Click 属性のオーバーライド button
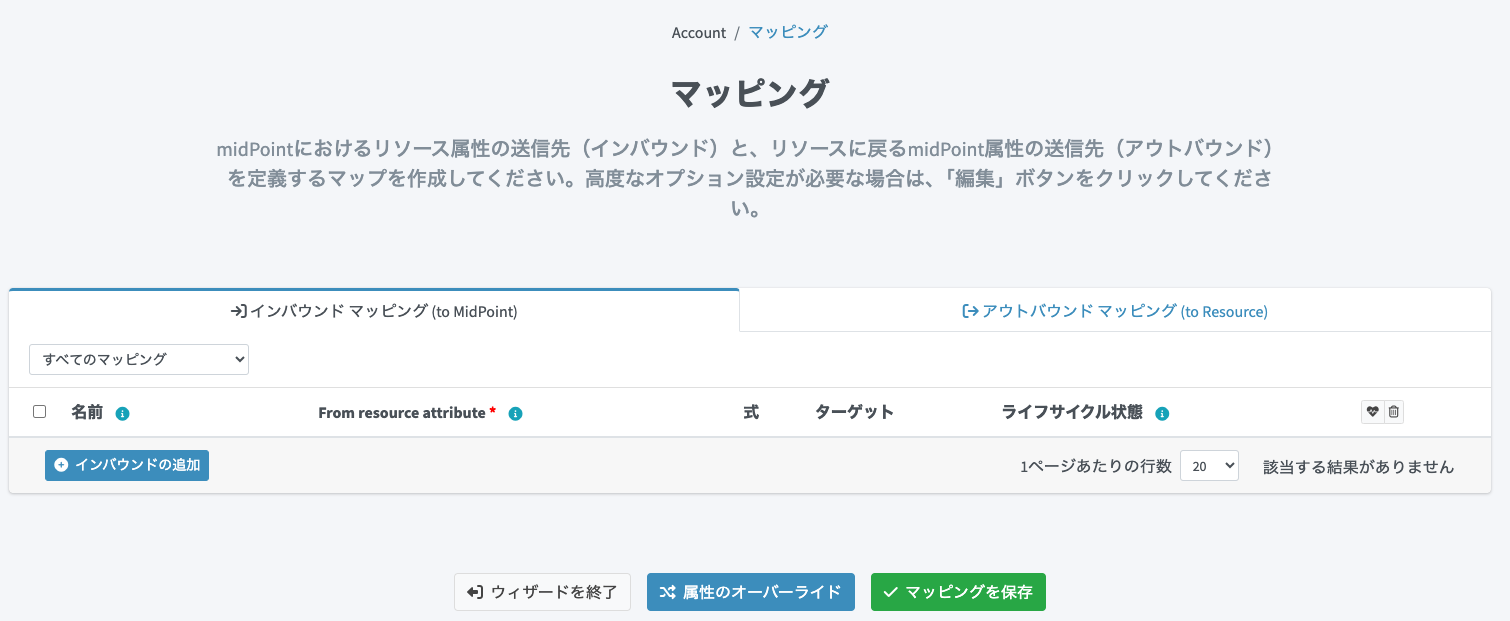This screenshot has width=1510, height=621. 751,592
